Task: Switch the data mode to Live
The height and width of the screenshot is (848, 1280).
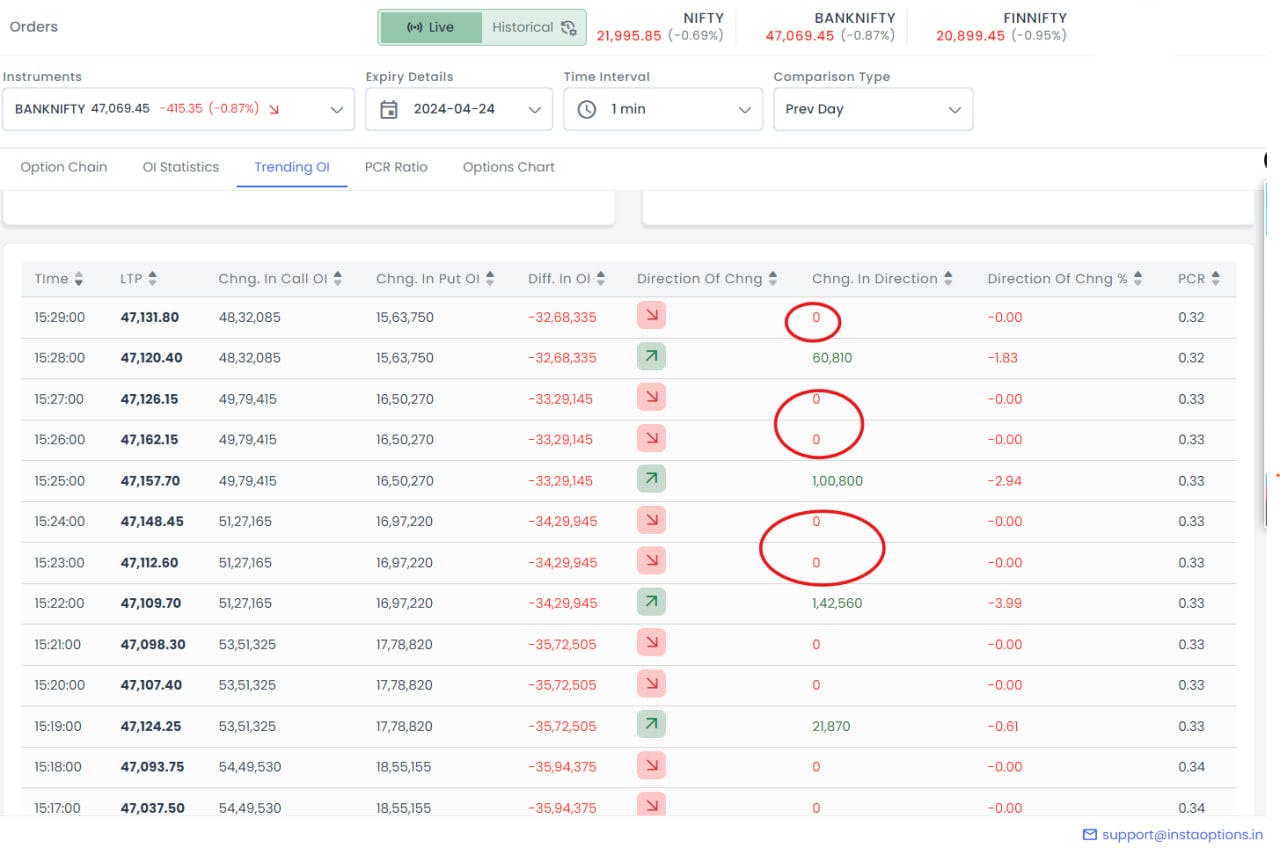Action: coord(431,27)
